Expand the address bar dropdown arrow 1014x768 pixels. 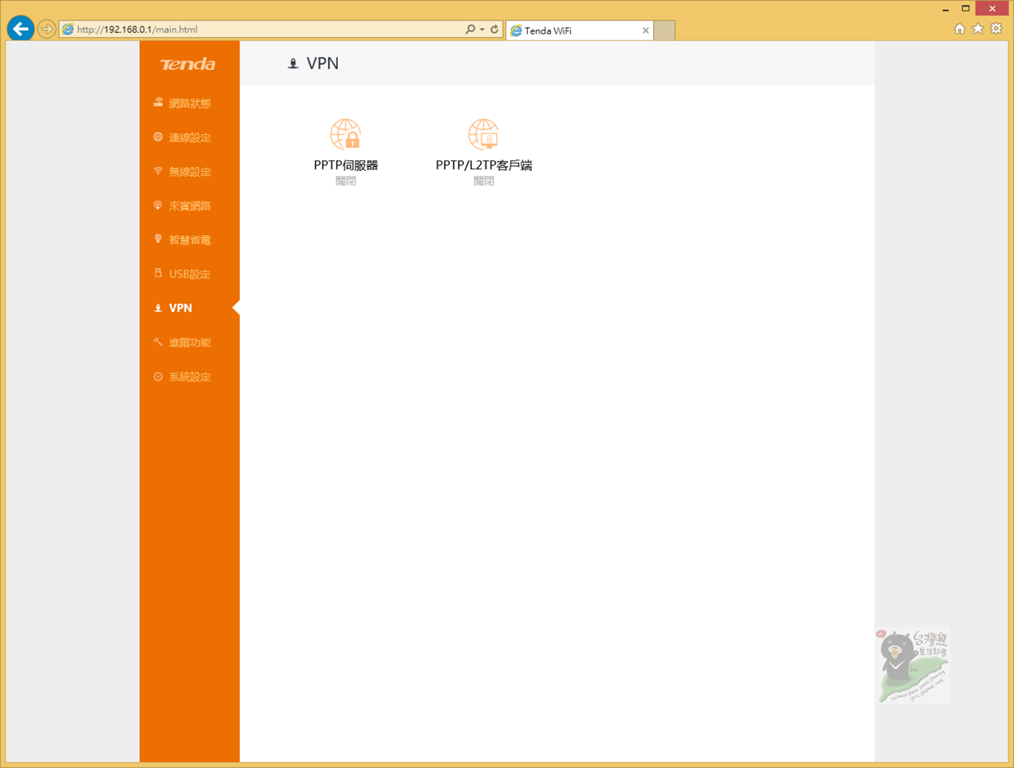click(x=482, y=29)
